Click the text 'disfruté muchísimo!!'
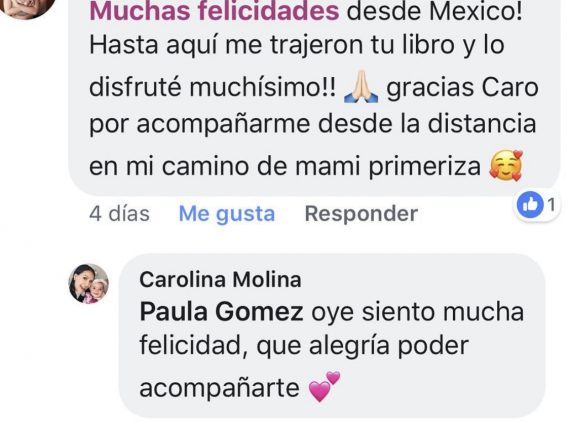 pos(213,88)
